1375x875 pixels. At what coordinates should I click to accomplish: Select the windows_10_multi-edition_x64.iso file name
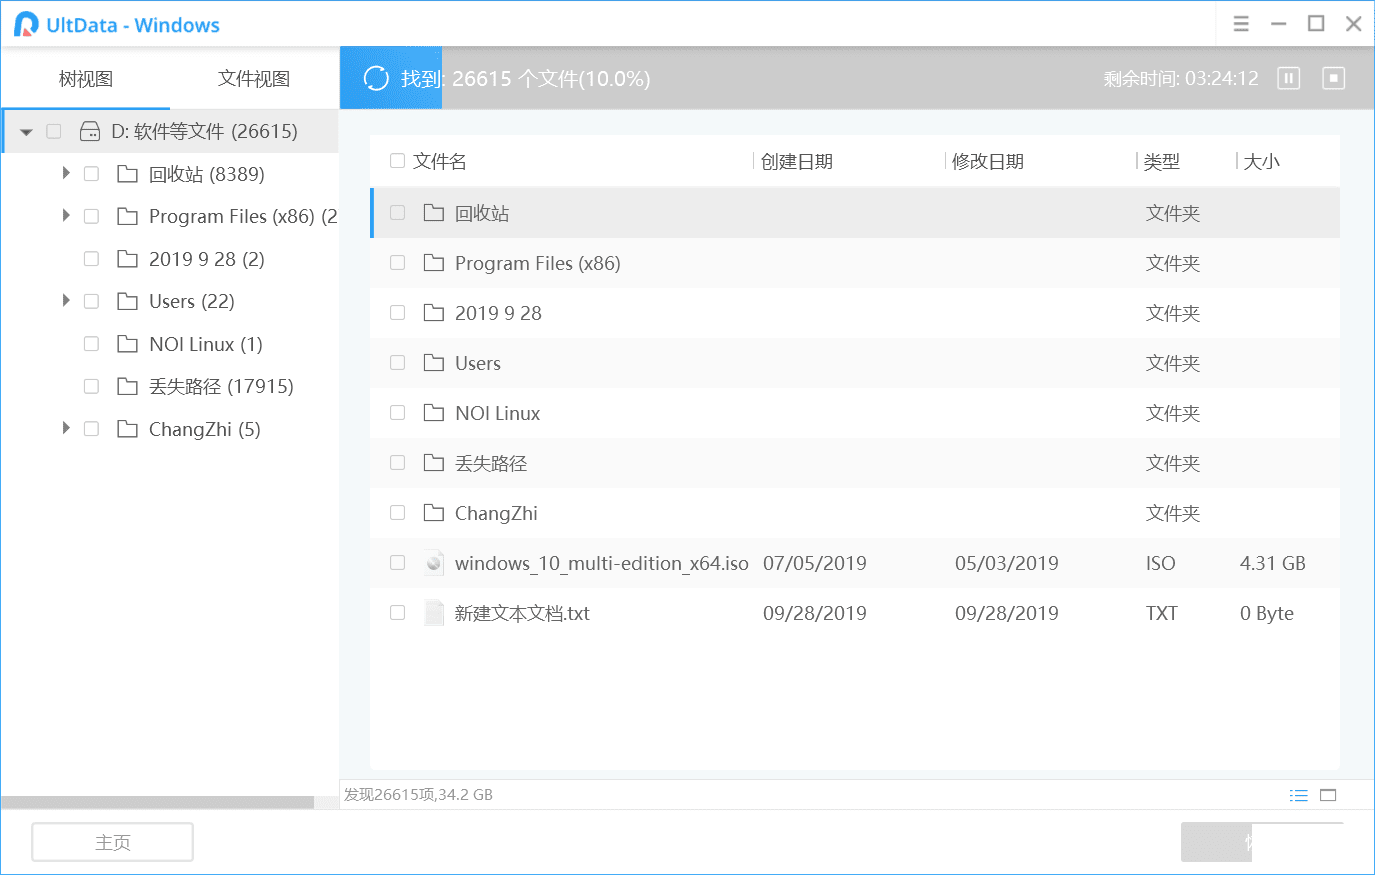pos(601,563)
